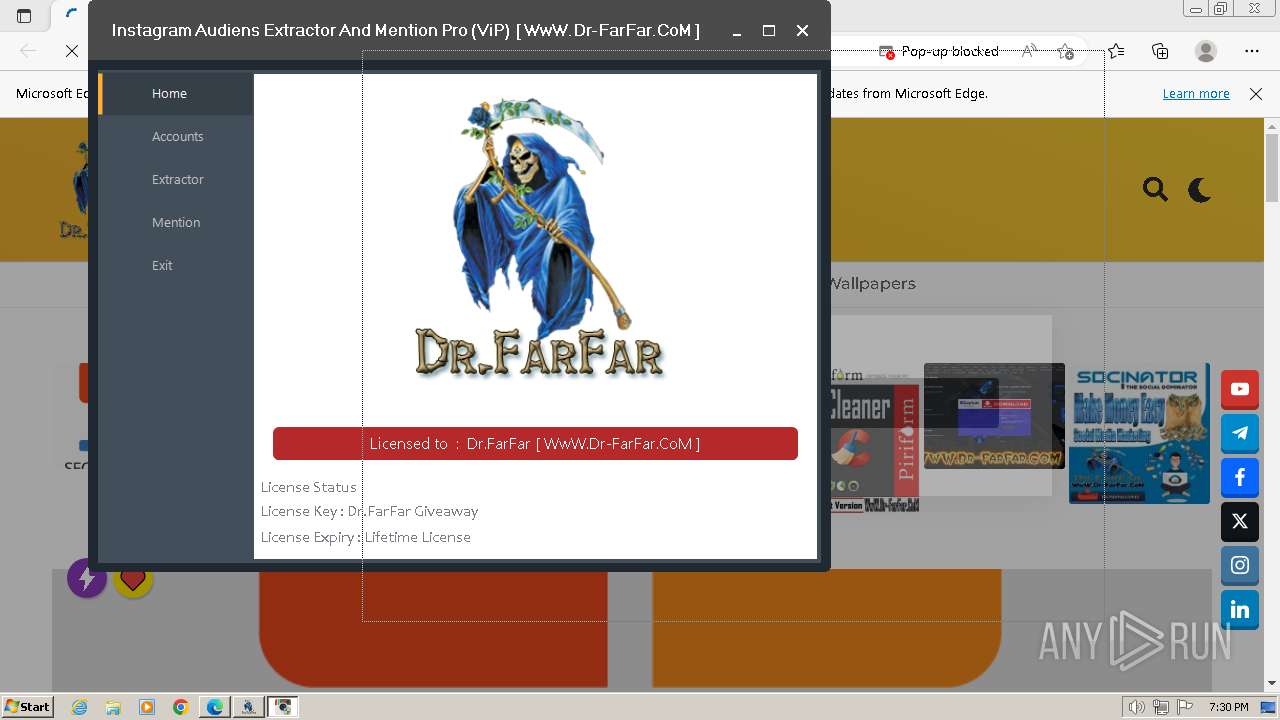The width and height of the screenshot is (1280, 720).
Task: Click the License Key Dr.FarFar Giveaway text
Action: coord(369,511)
